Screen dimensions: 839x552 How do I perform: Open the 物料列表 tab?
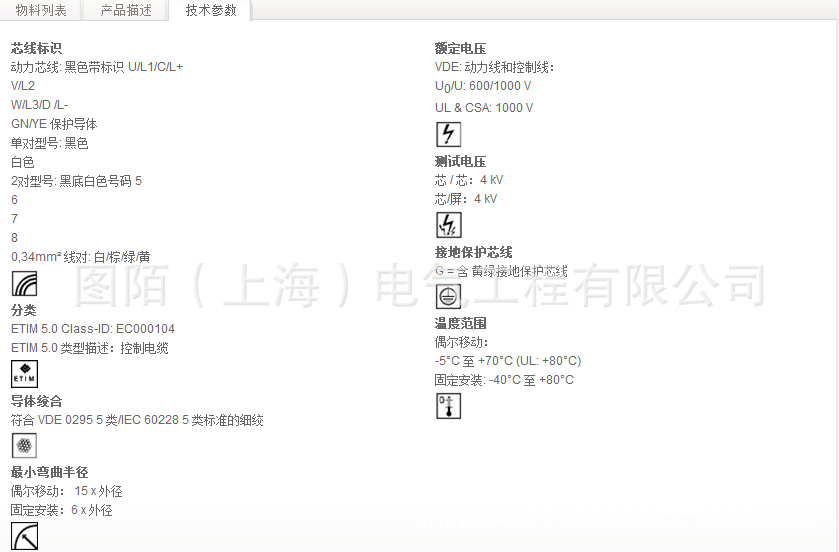pos(41,10)
